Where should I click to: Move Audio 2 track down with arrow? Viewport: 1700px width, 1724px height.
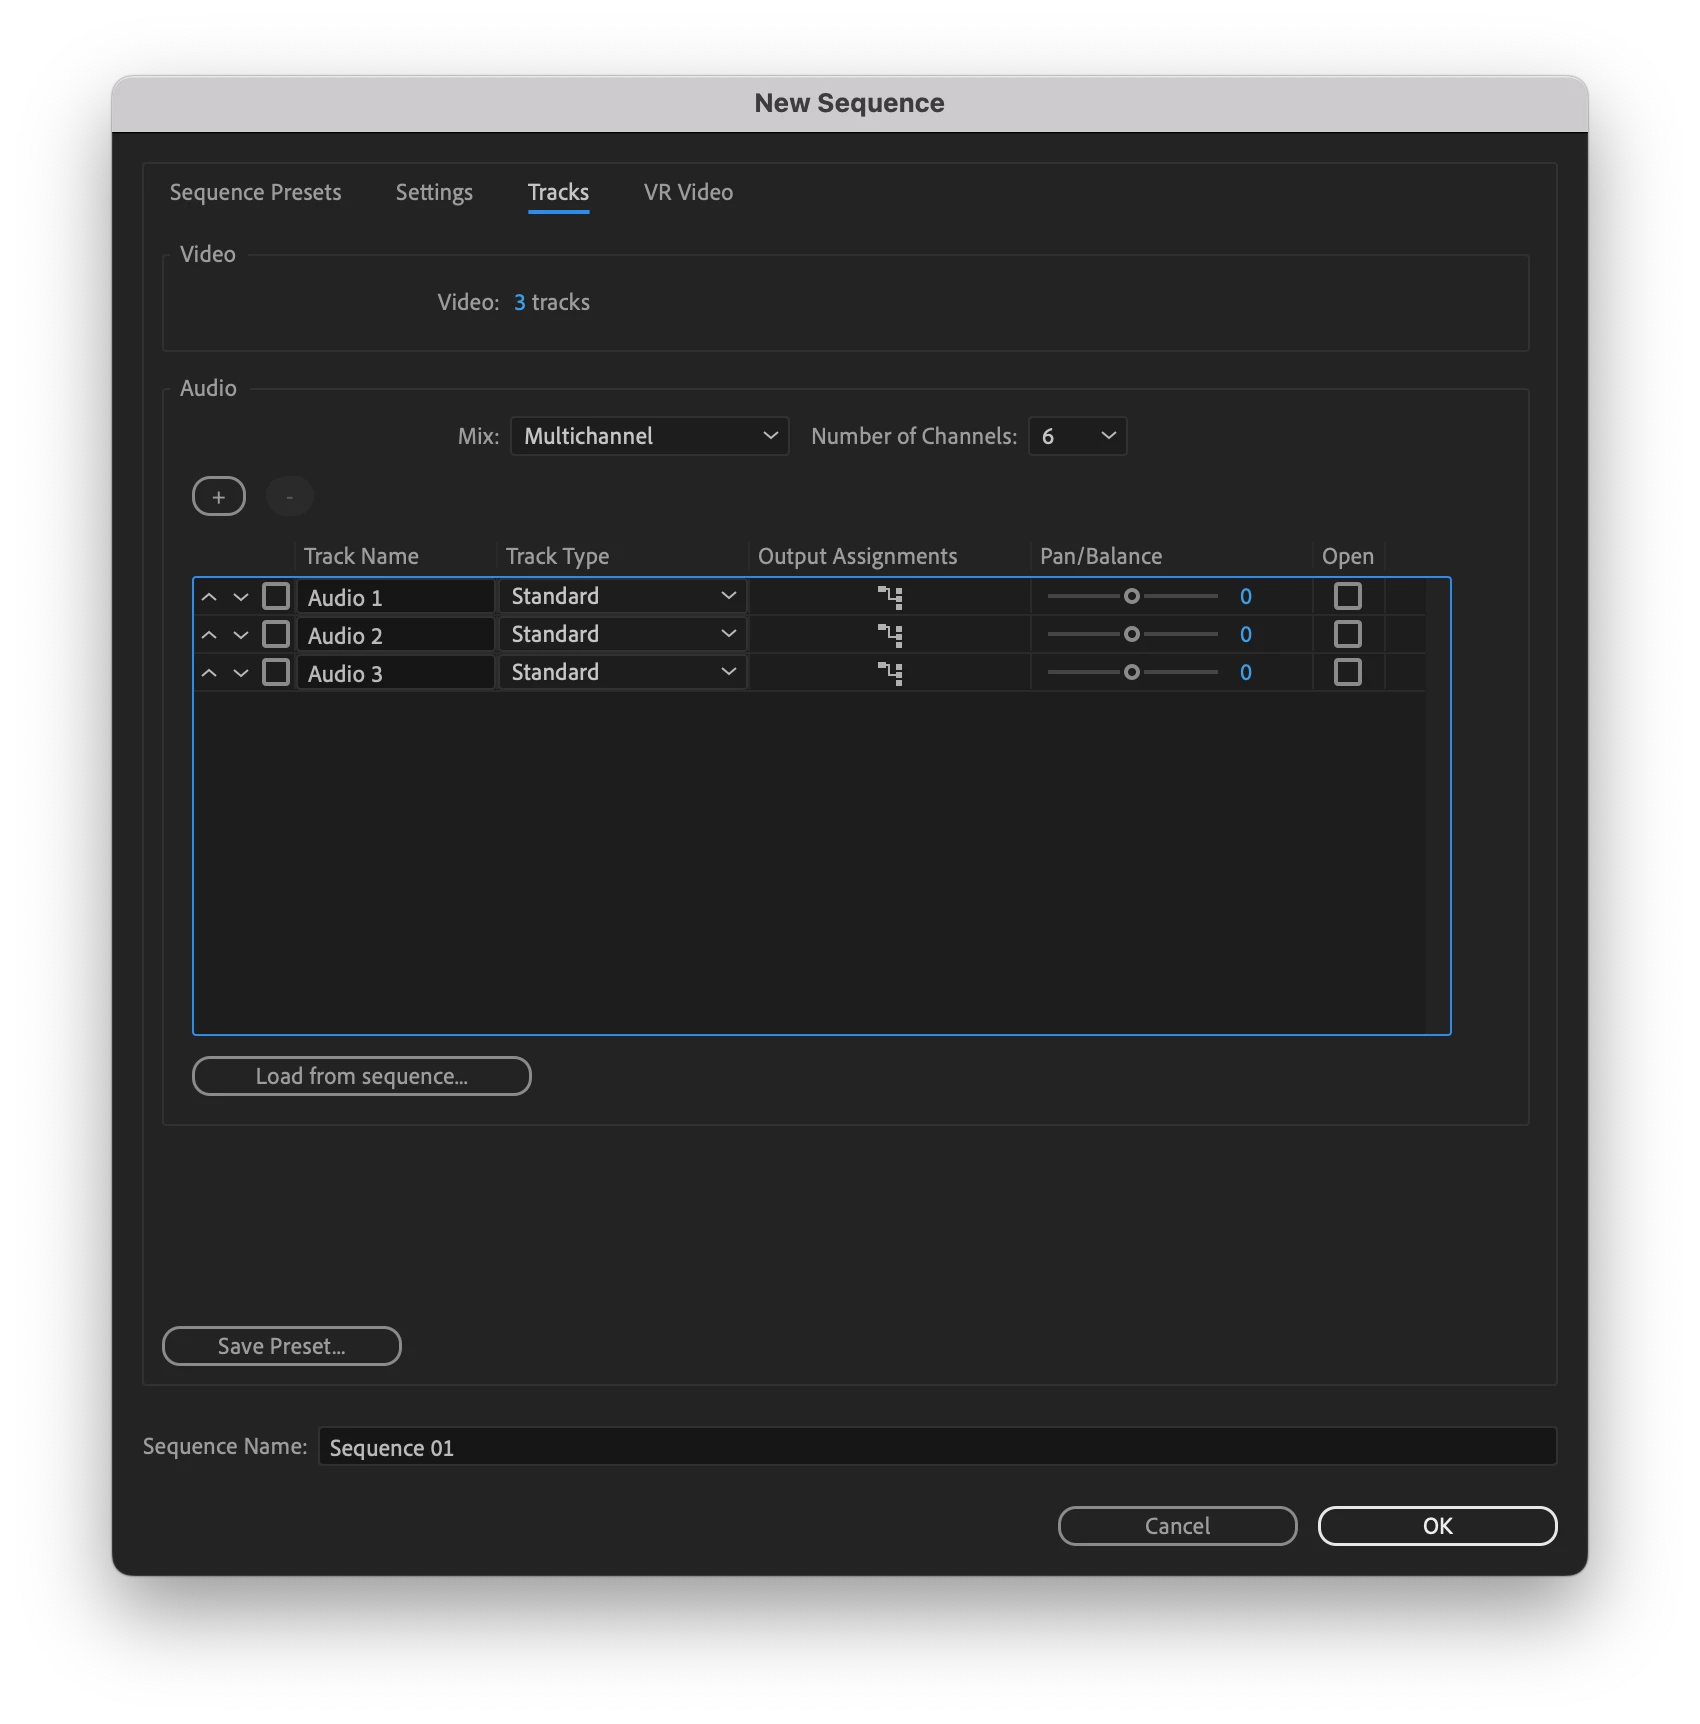[x=241, y=635]
